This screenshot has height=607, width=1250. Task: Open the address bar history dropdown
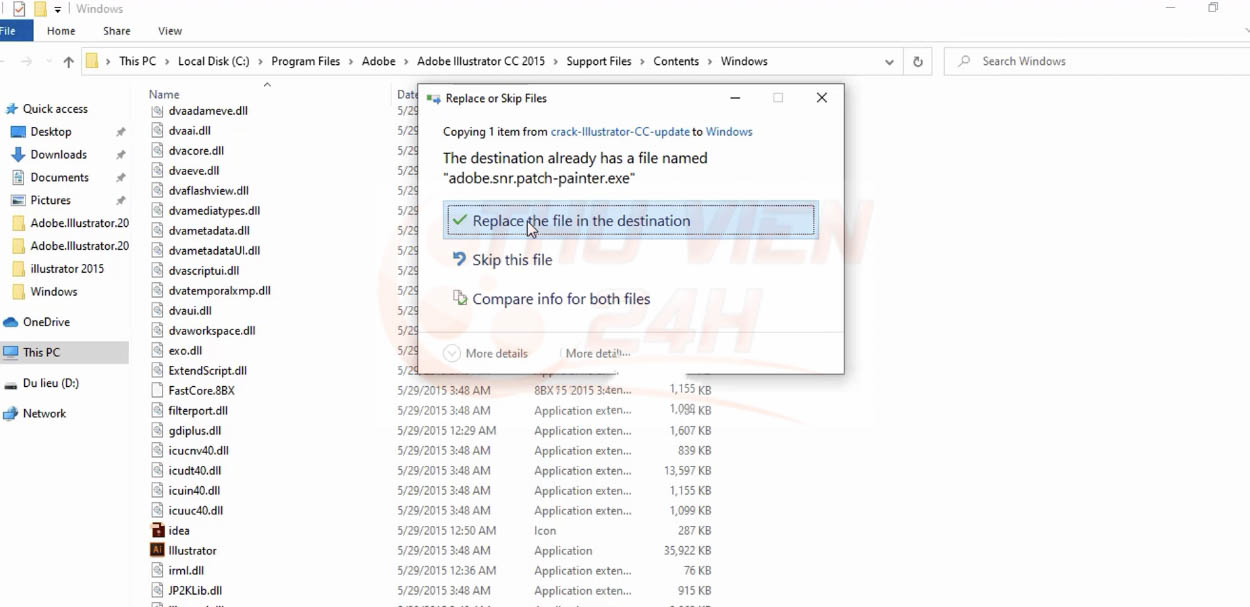pos(889,62)
